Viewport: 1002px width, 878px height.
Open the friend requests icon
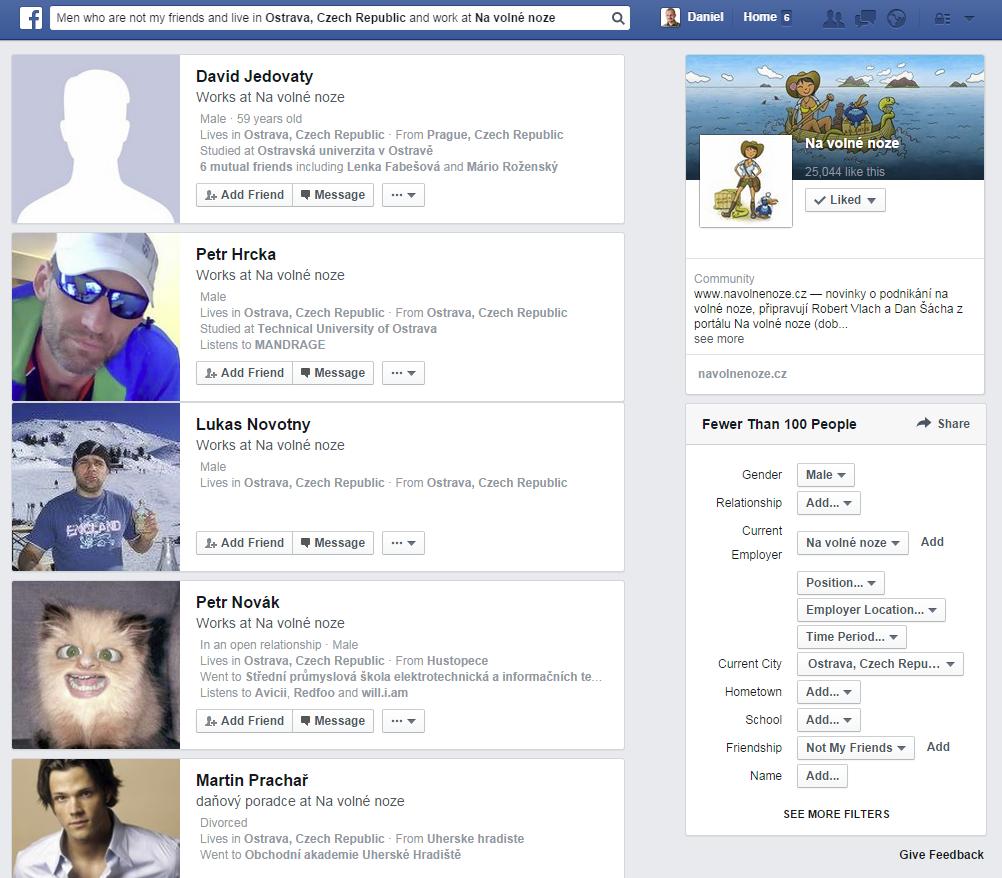(833, 18)
